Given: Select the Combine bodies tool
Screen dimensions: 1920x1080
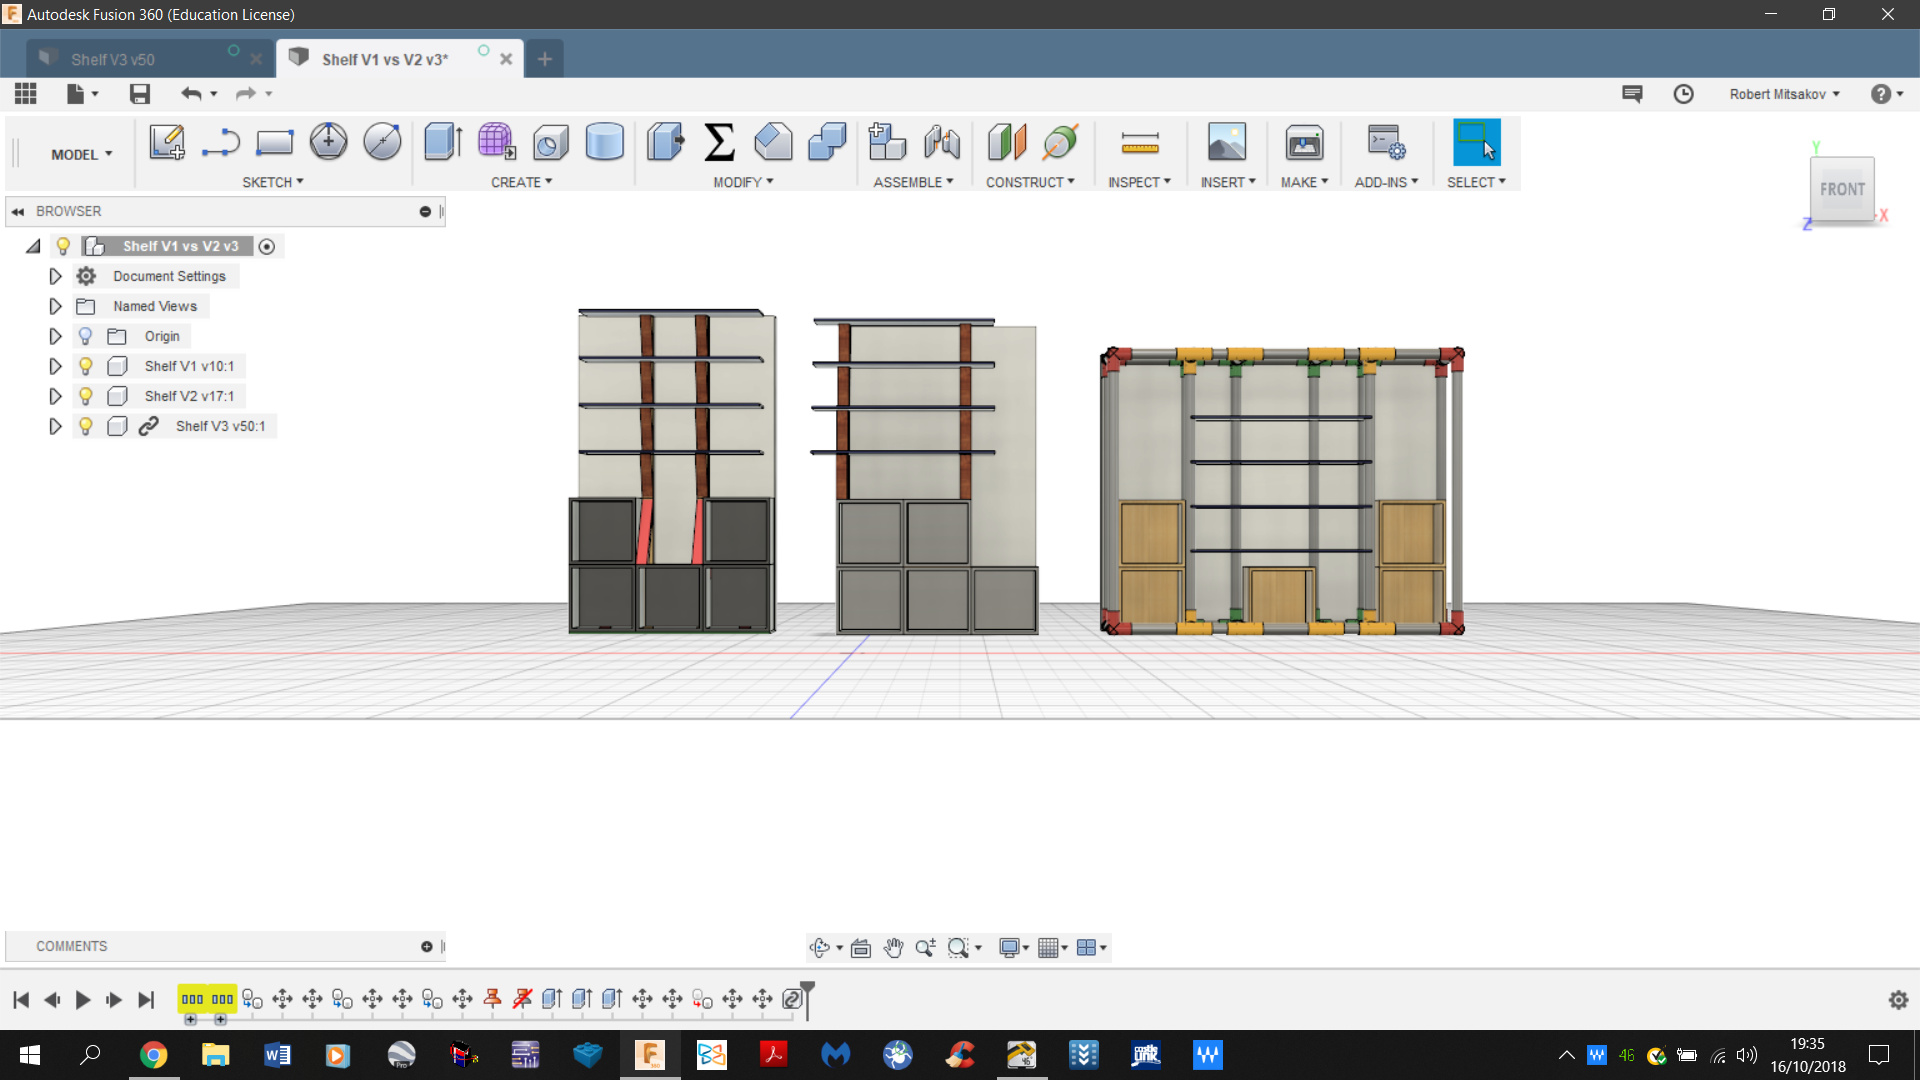Looking at the screenshot, I should coord(827,142).
